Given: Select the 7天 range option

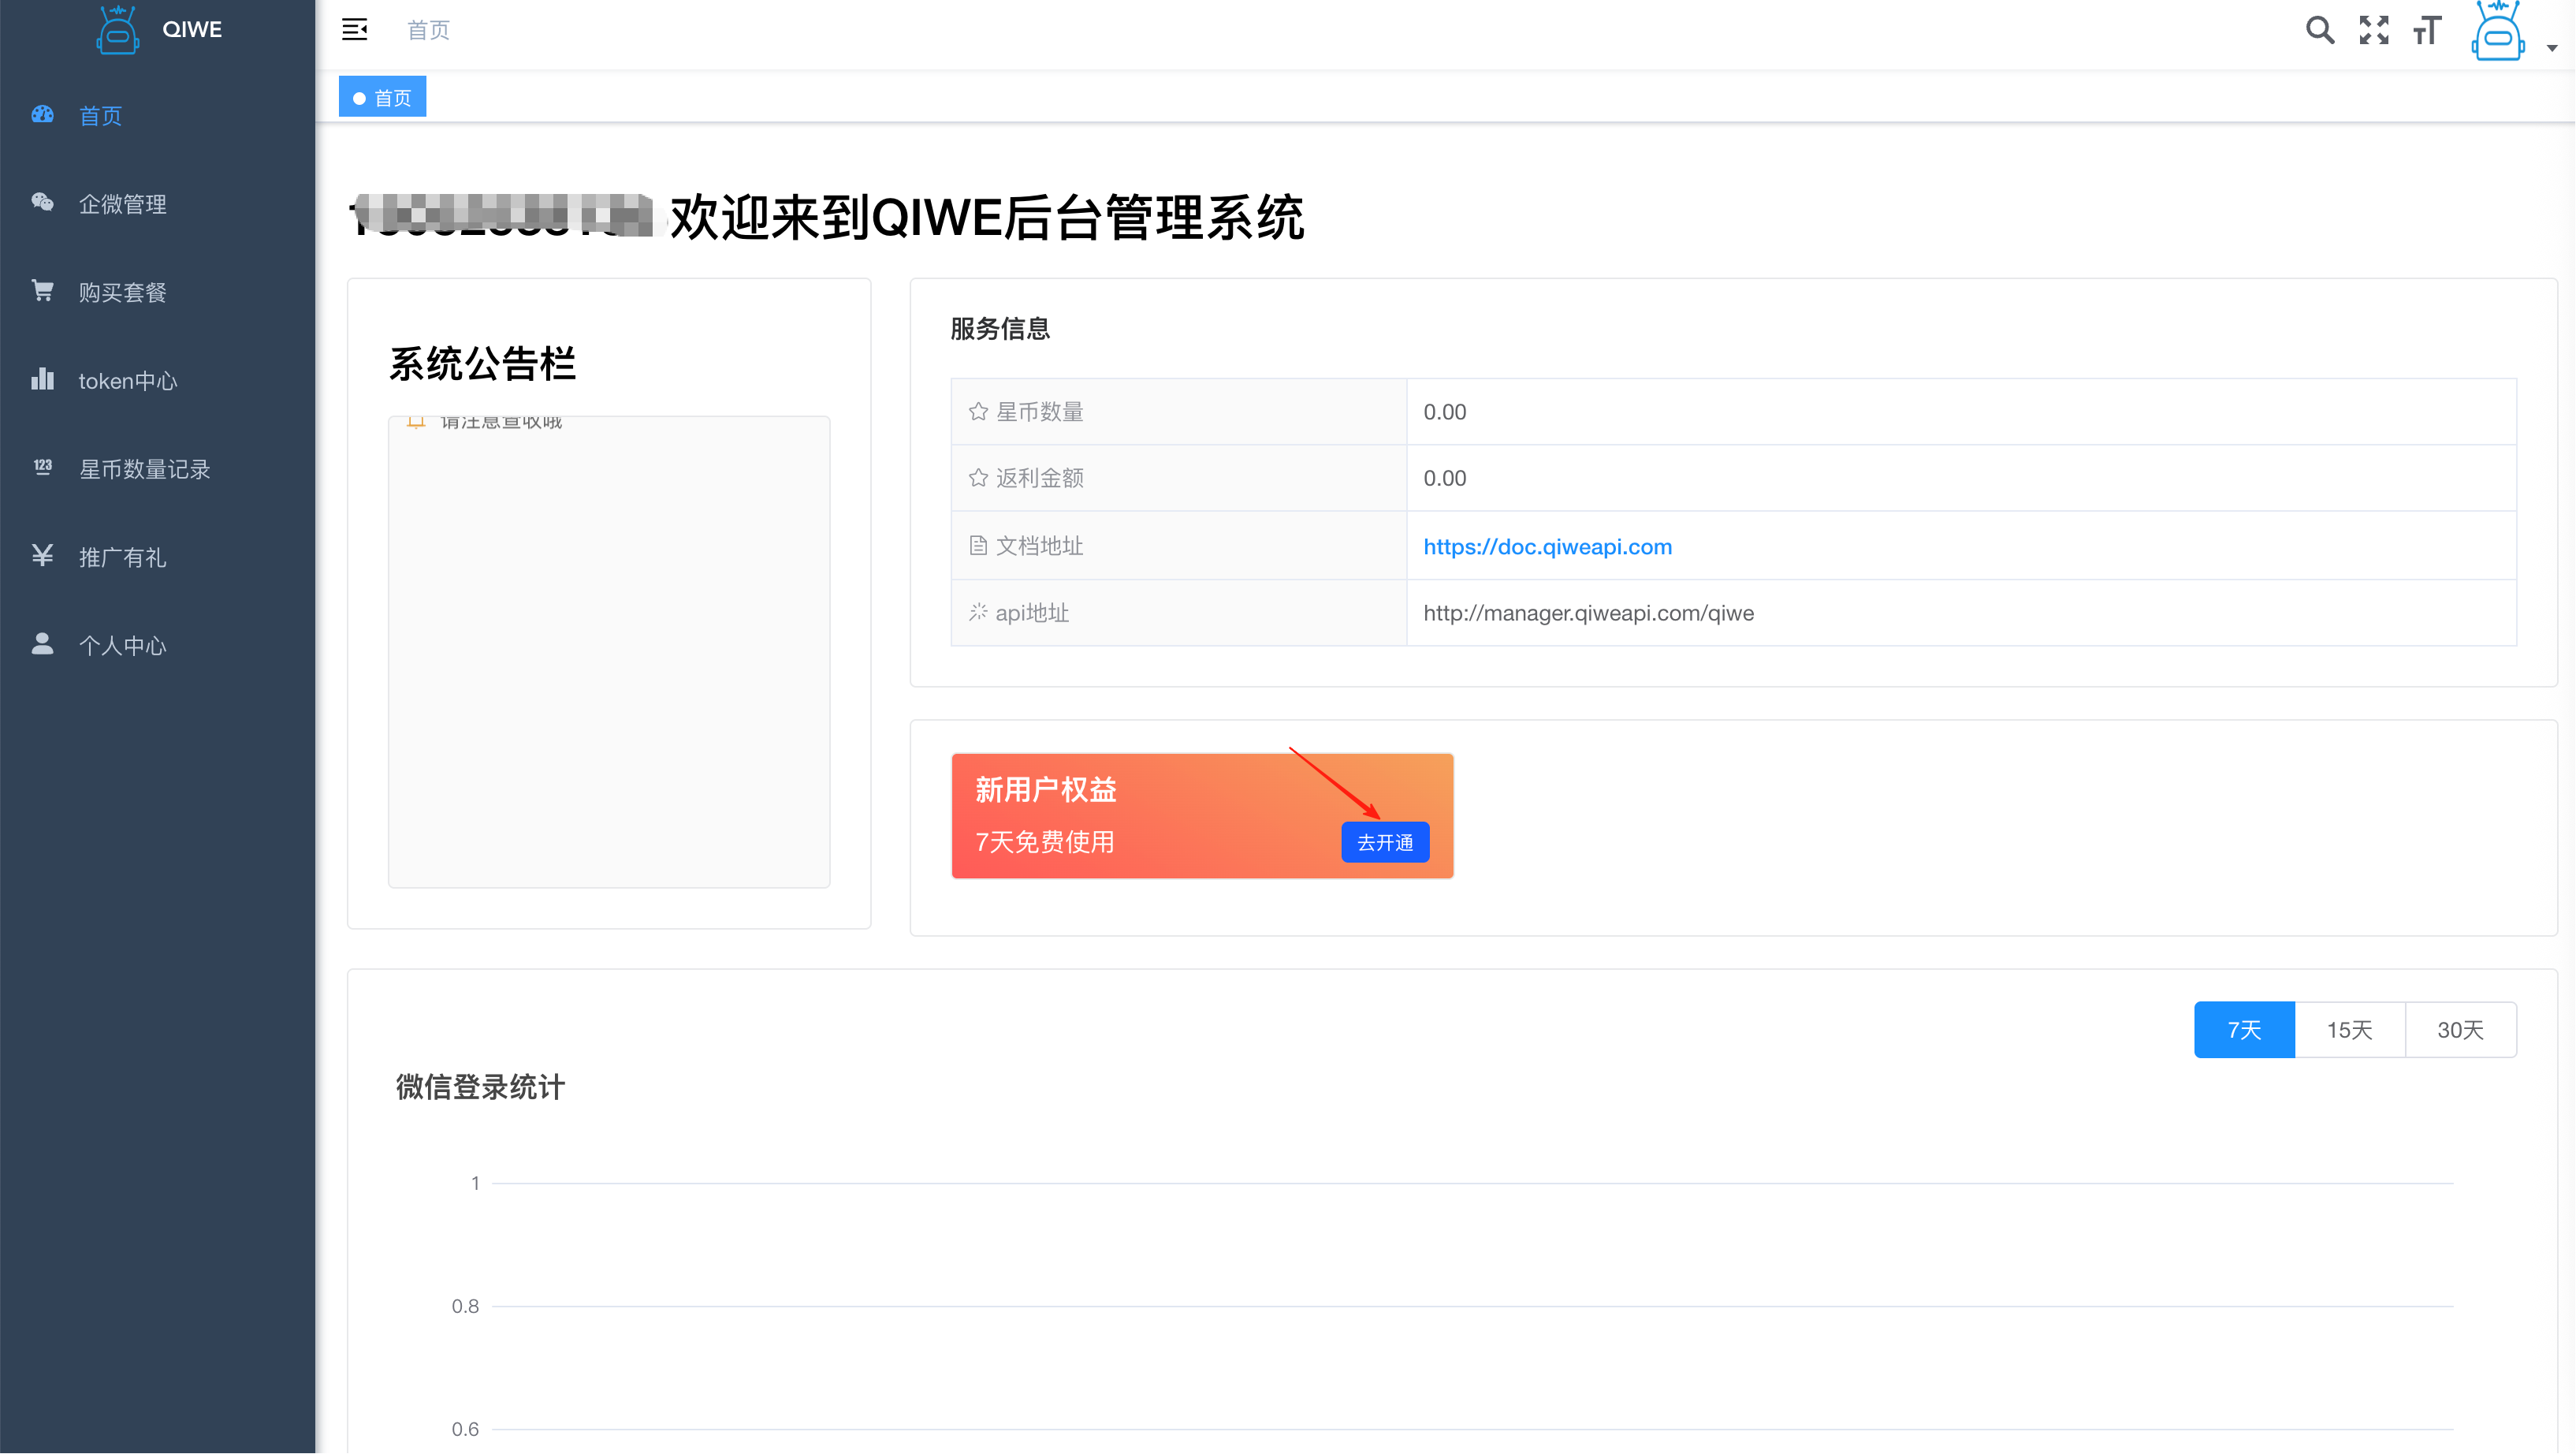Looking at the screenshot, I should coord(2243,1029).
